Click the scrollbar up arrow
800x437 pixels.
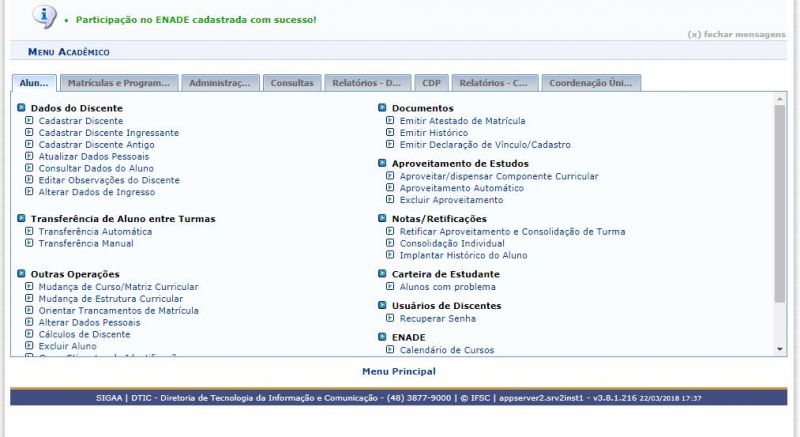click(781, 99)
